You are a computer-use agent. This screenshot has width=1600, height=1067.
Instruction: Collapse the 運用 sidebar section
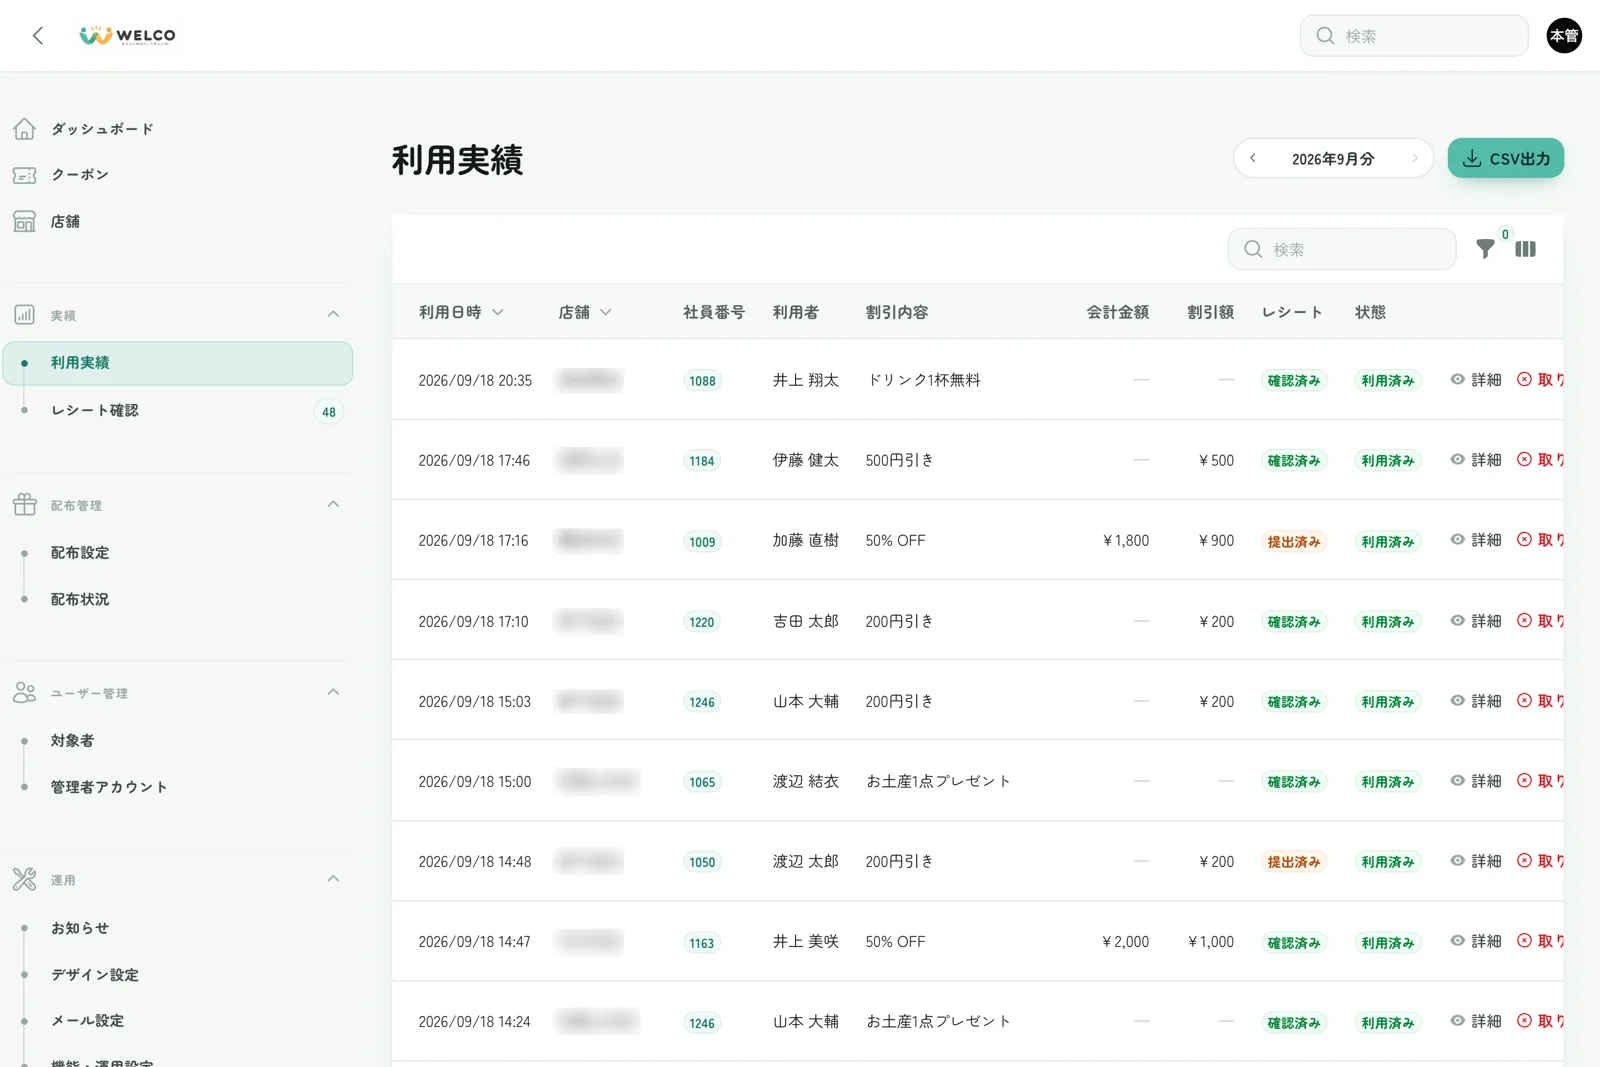[333, 879]
